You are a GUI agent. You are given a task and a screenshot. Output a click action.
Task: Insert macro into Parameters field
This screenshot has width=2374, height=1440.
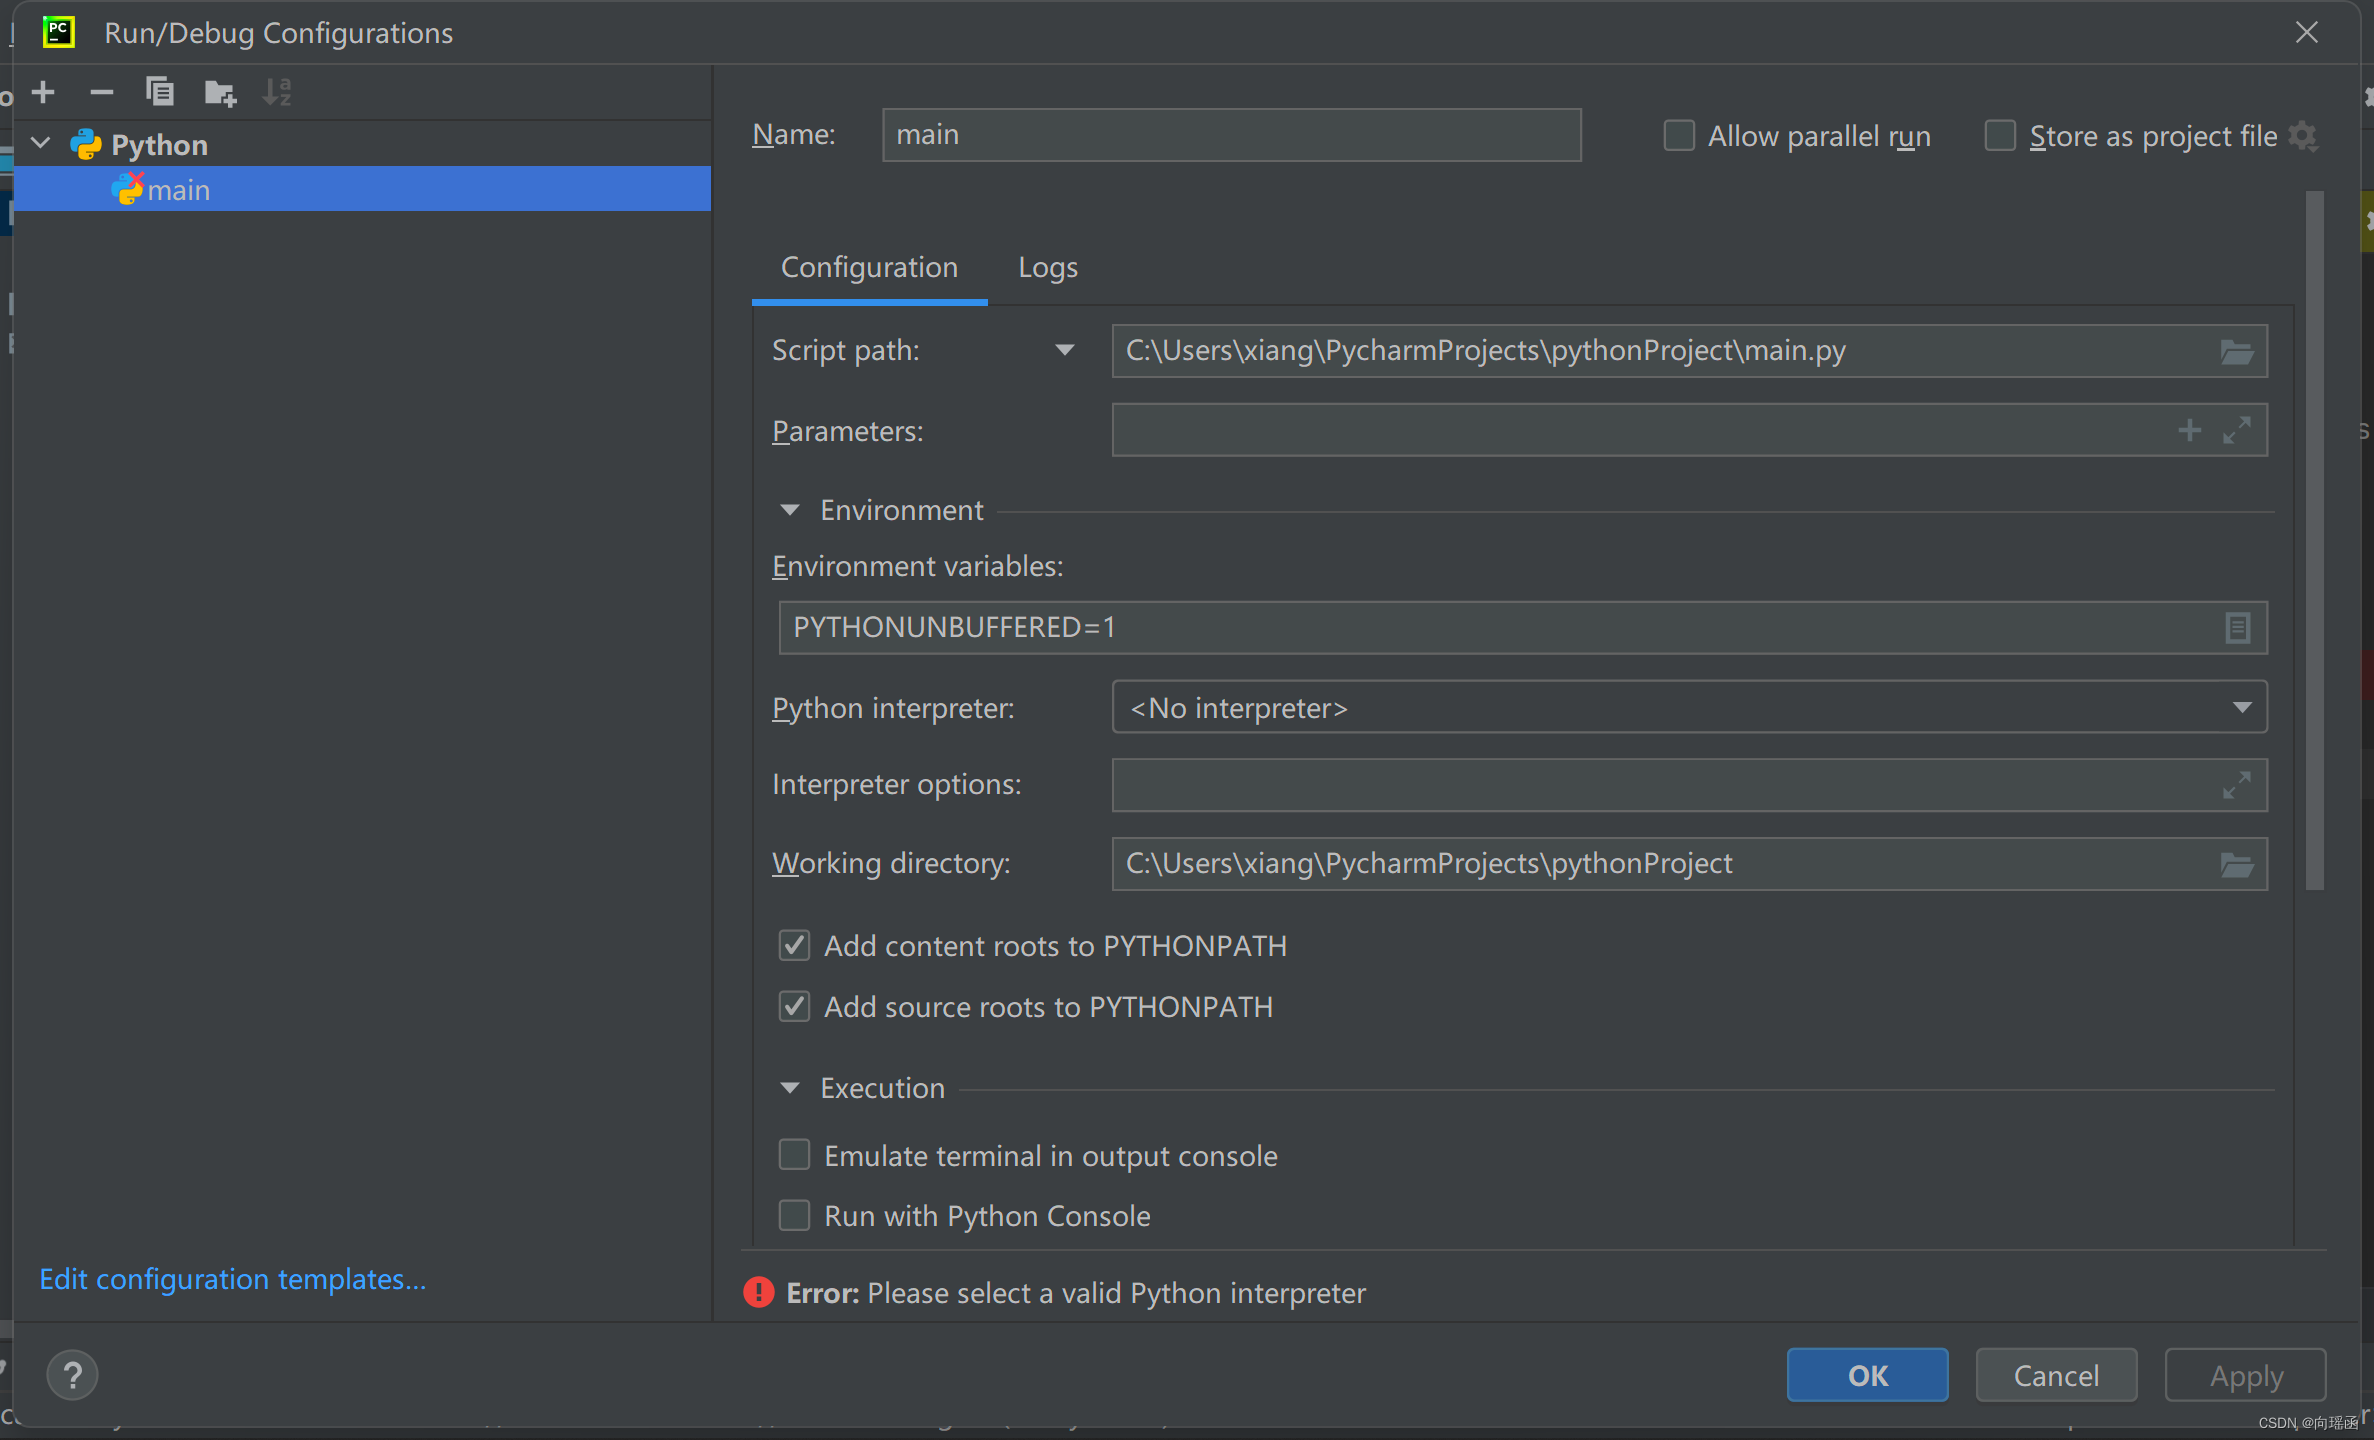click(2189, 430)
